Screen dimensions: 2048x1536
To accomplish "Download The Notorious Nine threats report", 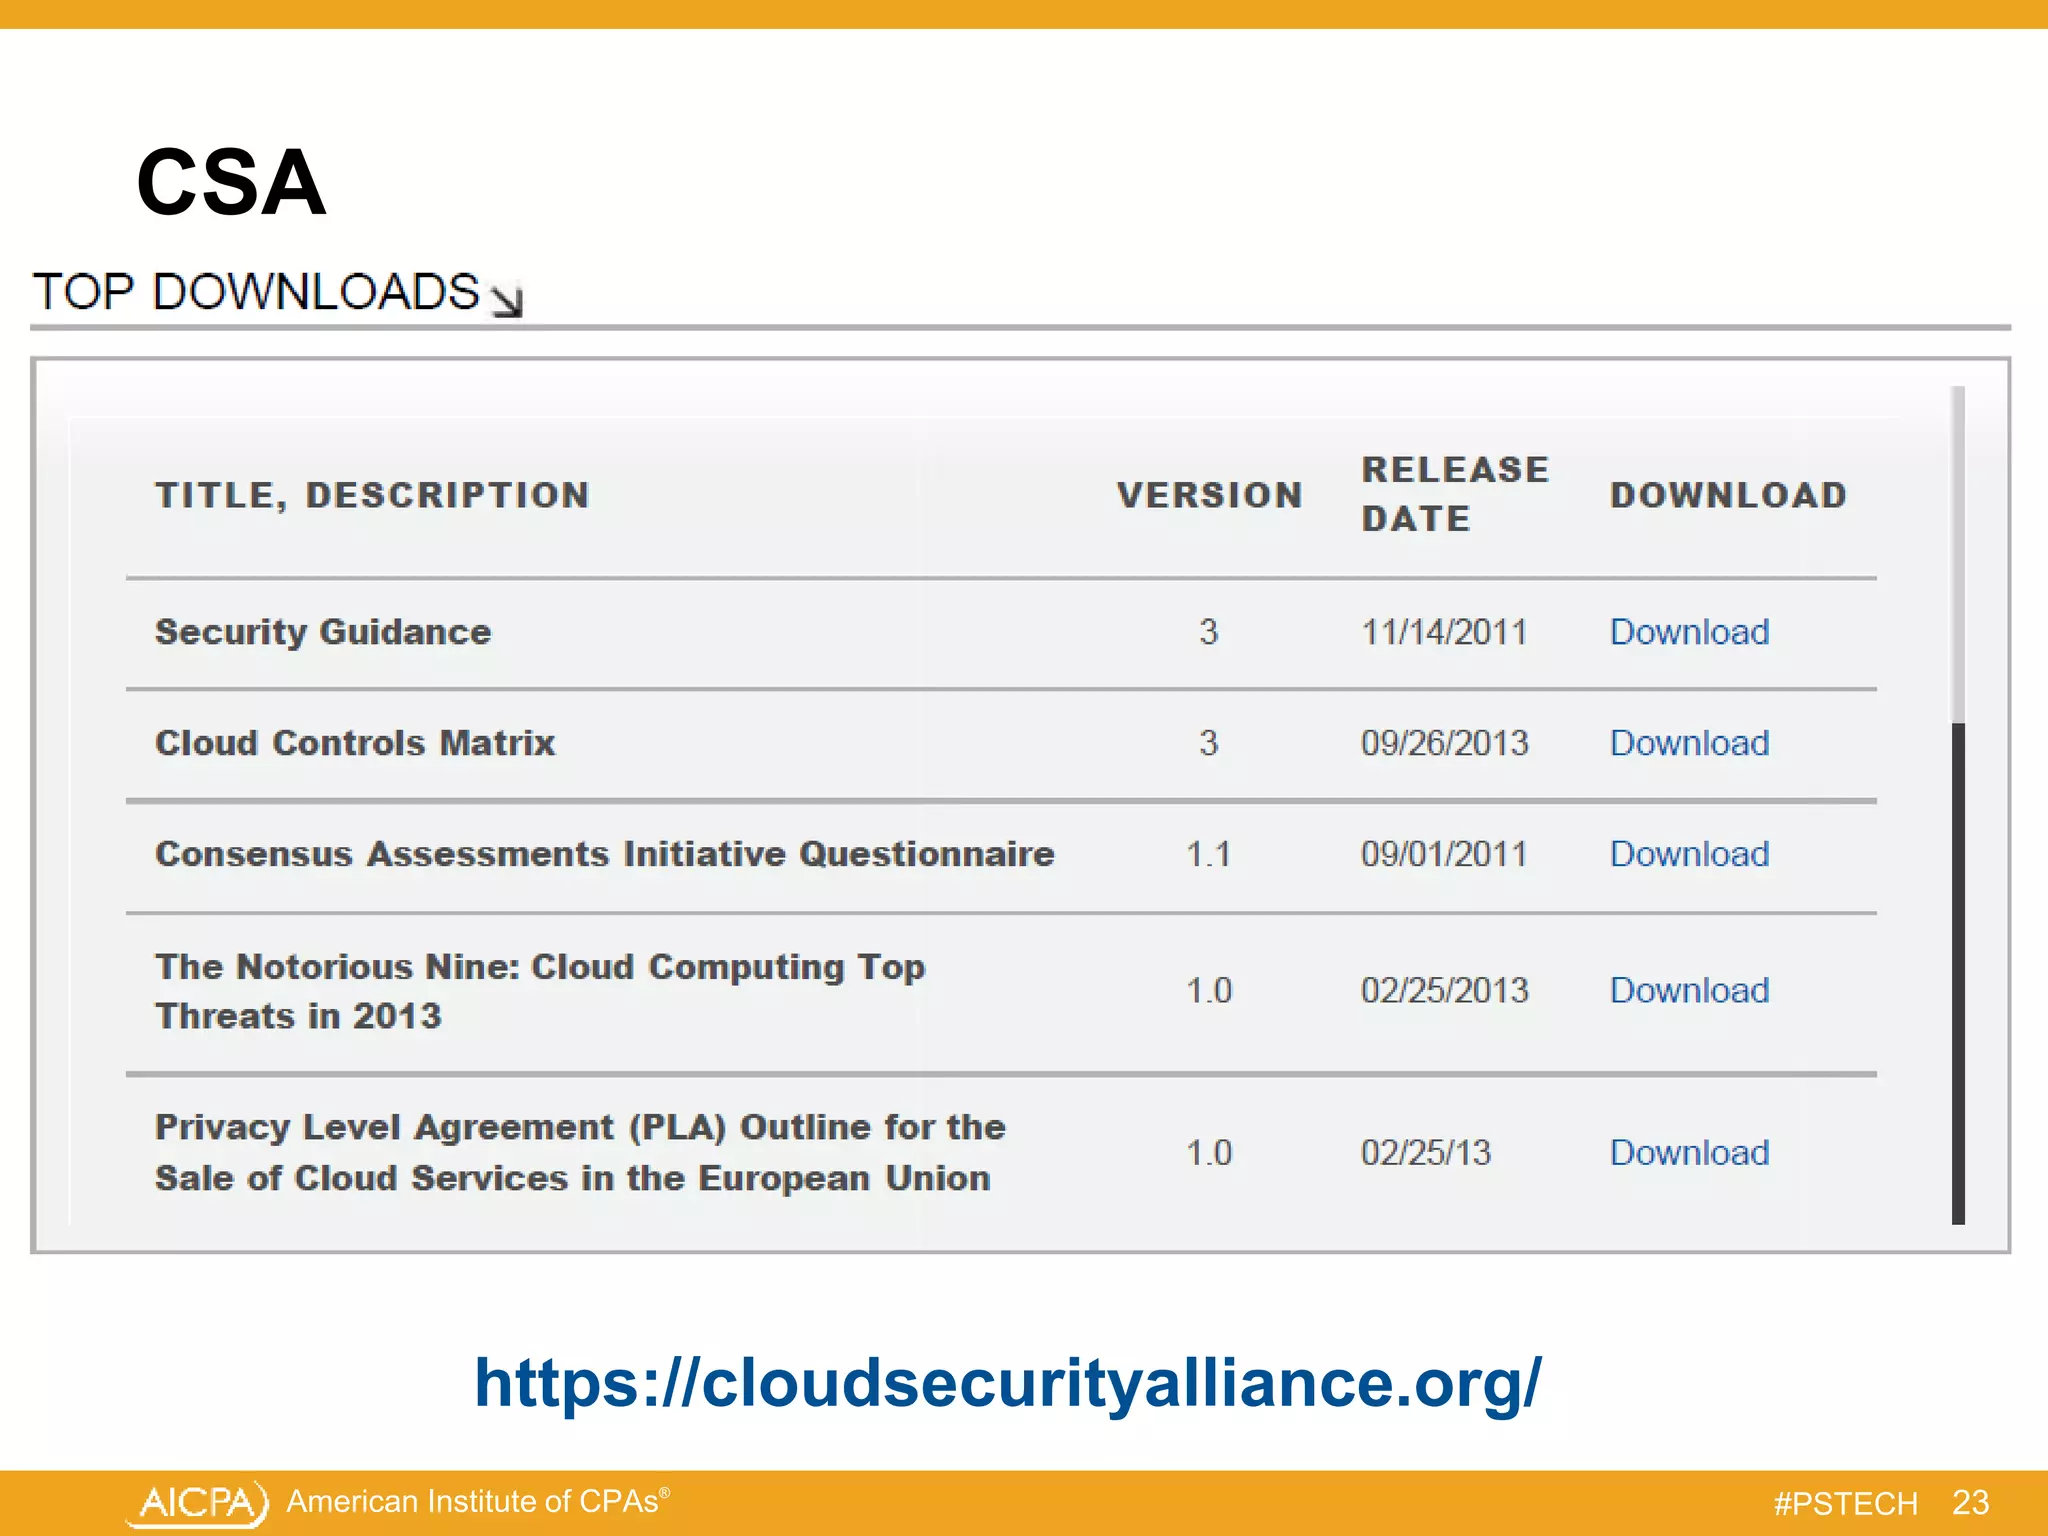I will click(x=1689, y=990).
